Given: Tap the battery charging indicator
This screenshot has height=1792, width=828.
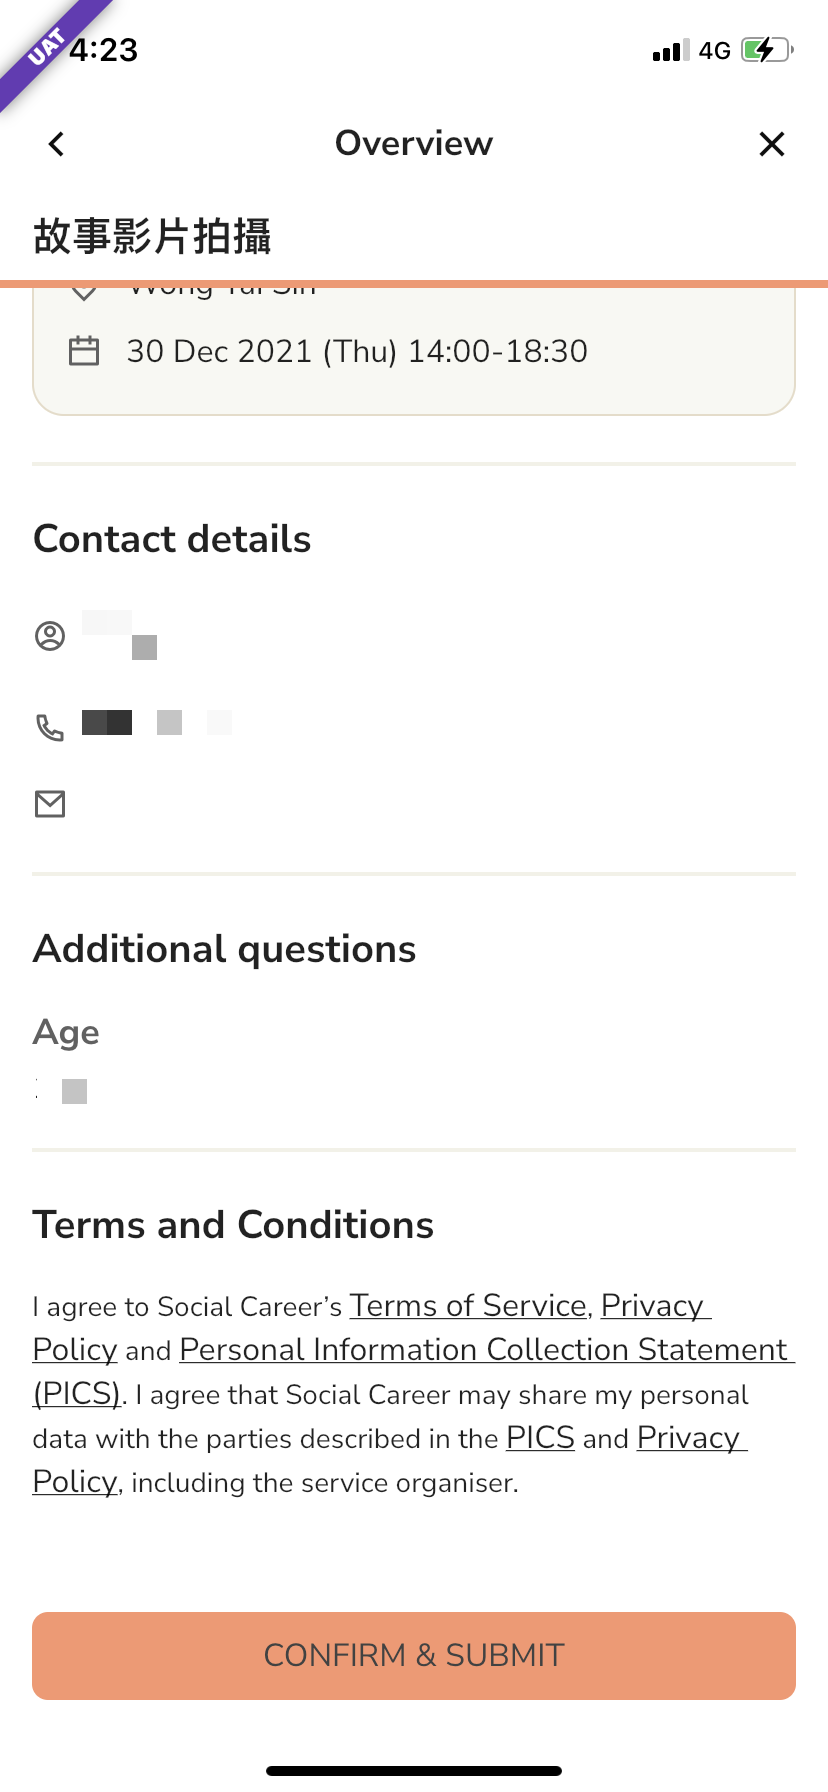Looking at the screenshot, I should [x=767, y=50].
